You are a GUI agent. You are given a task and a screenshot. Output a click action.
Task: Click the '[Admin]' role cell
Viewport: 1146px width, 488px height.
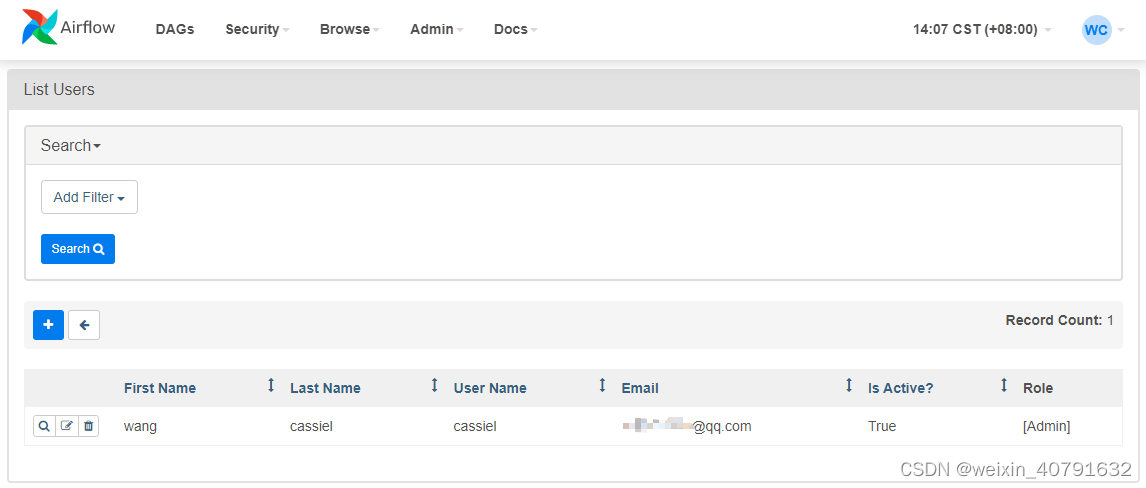coord(1047,426)
